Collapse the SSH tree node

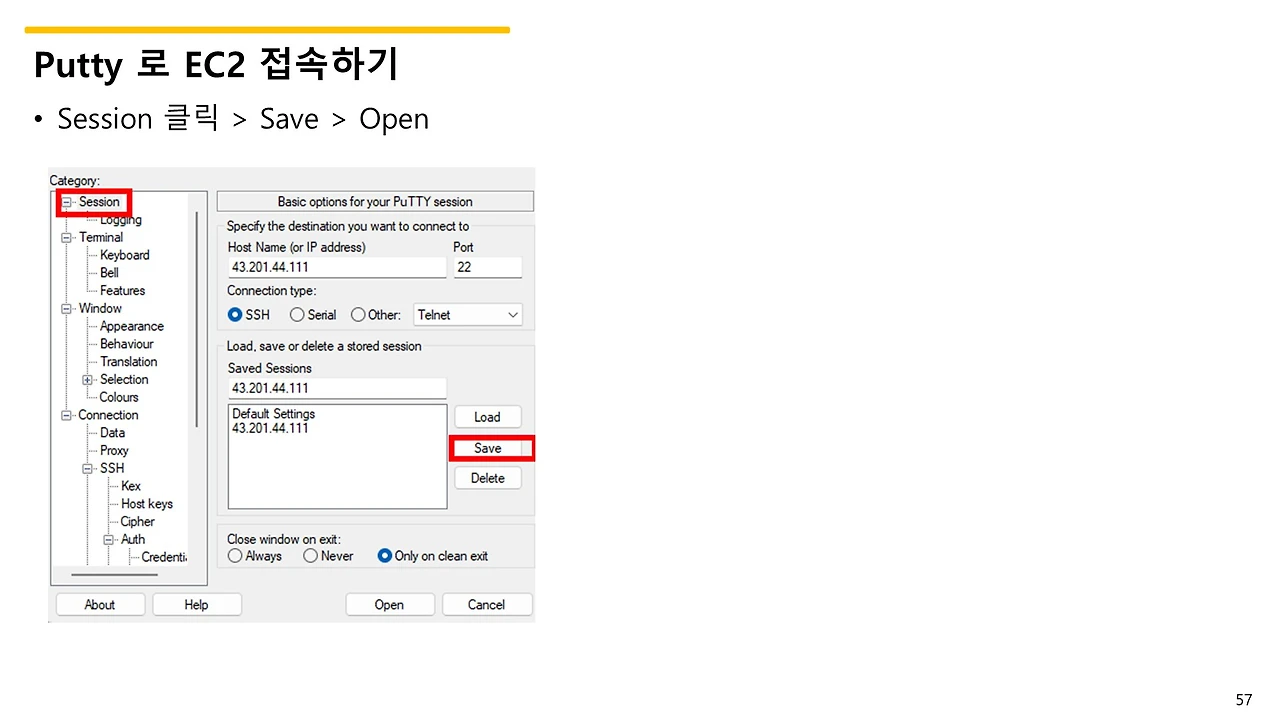pos(88,469)
